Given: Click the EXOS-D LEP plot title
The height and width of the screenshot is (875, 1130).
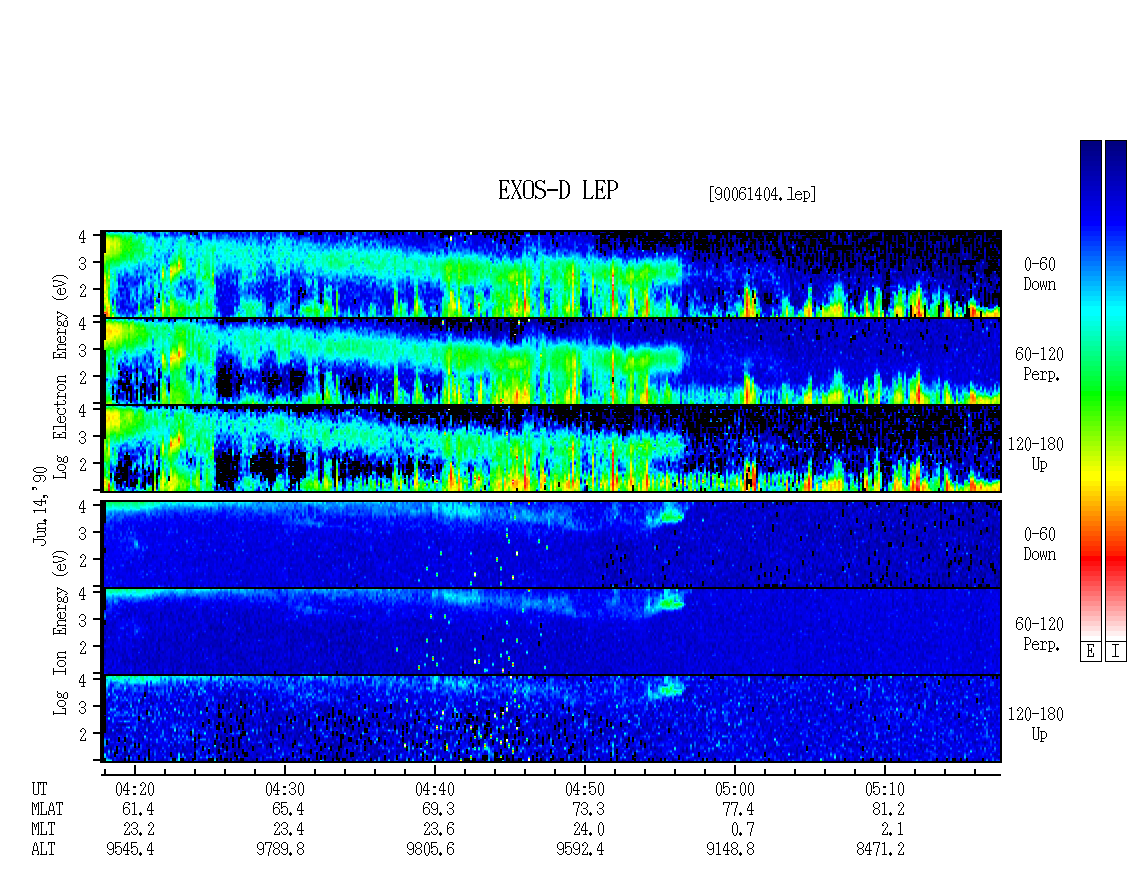Looking at the screenshot, I should point(558,190).
